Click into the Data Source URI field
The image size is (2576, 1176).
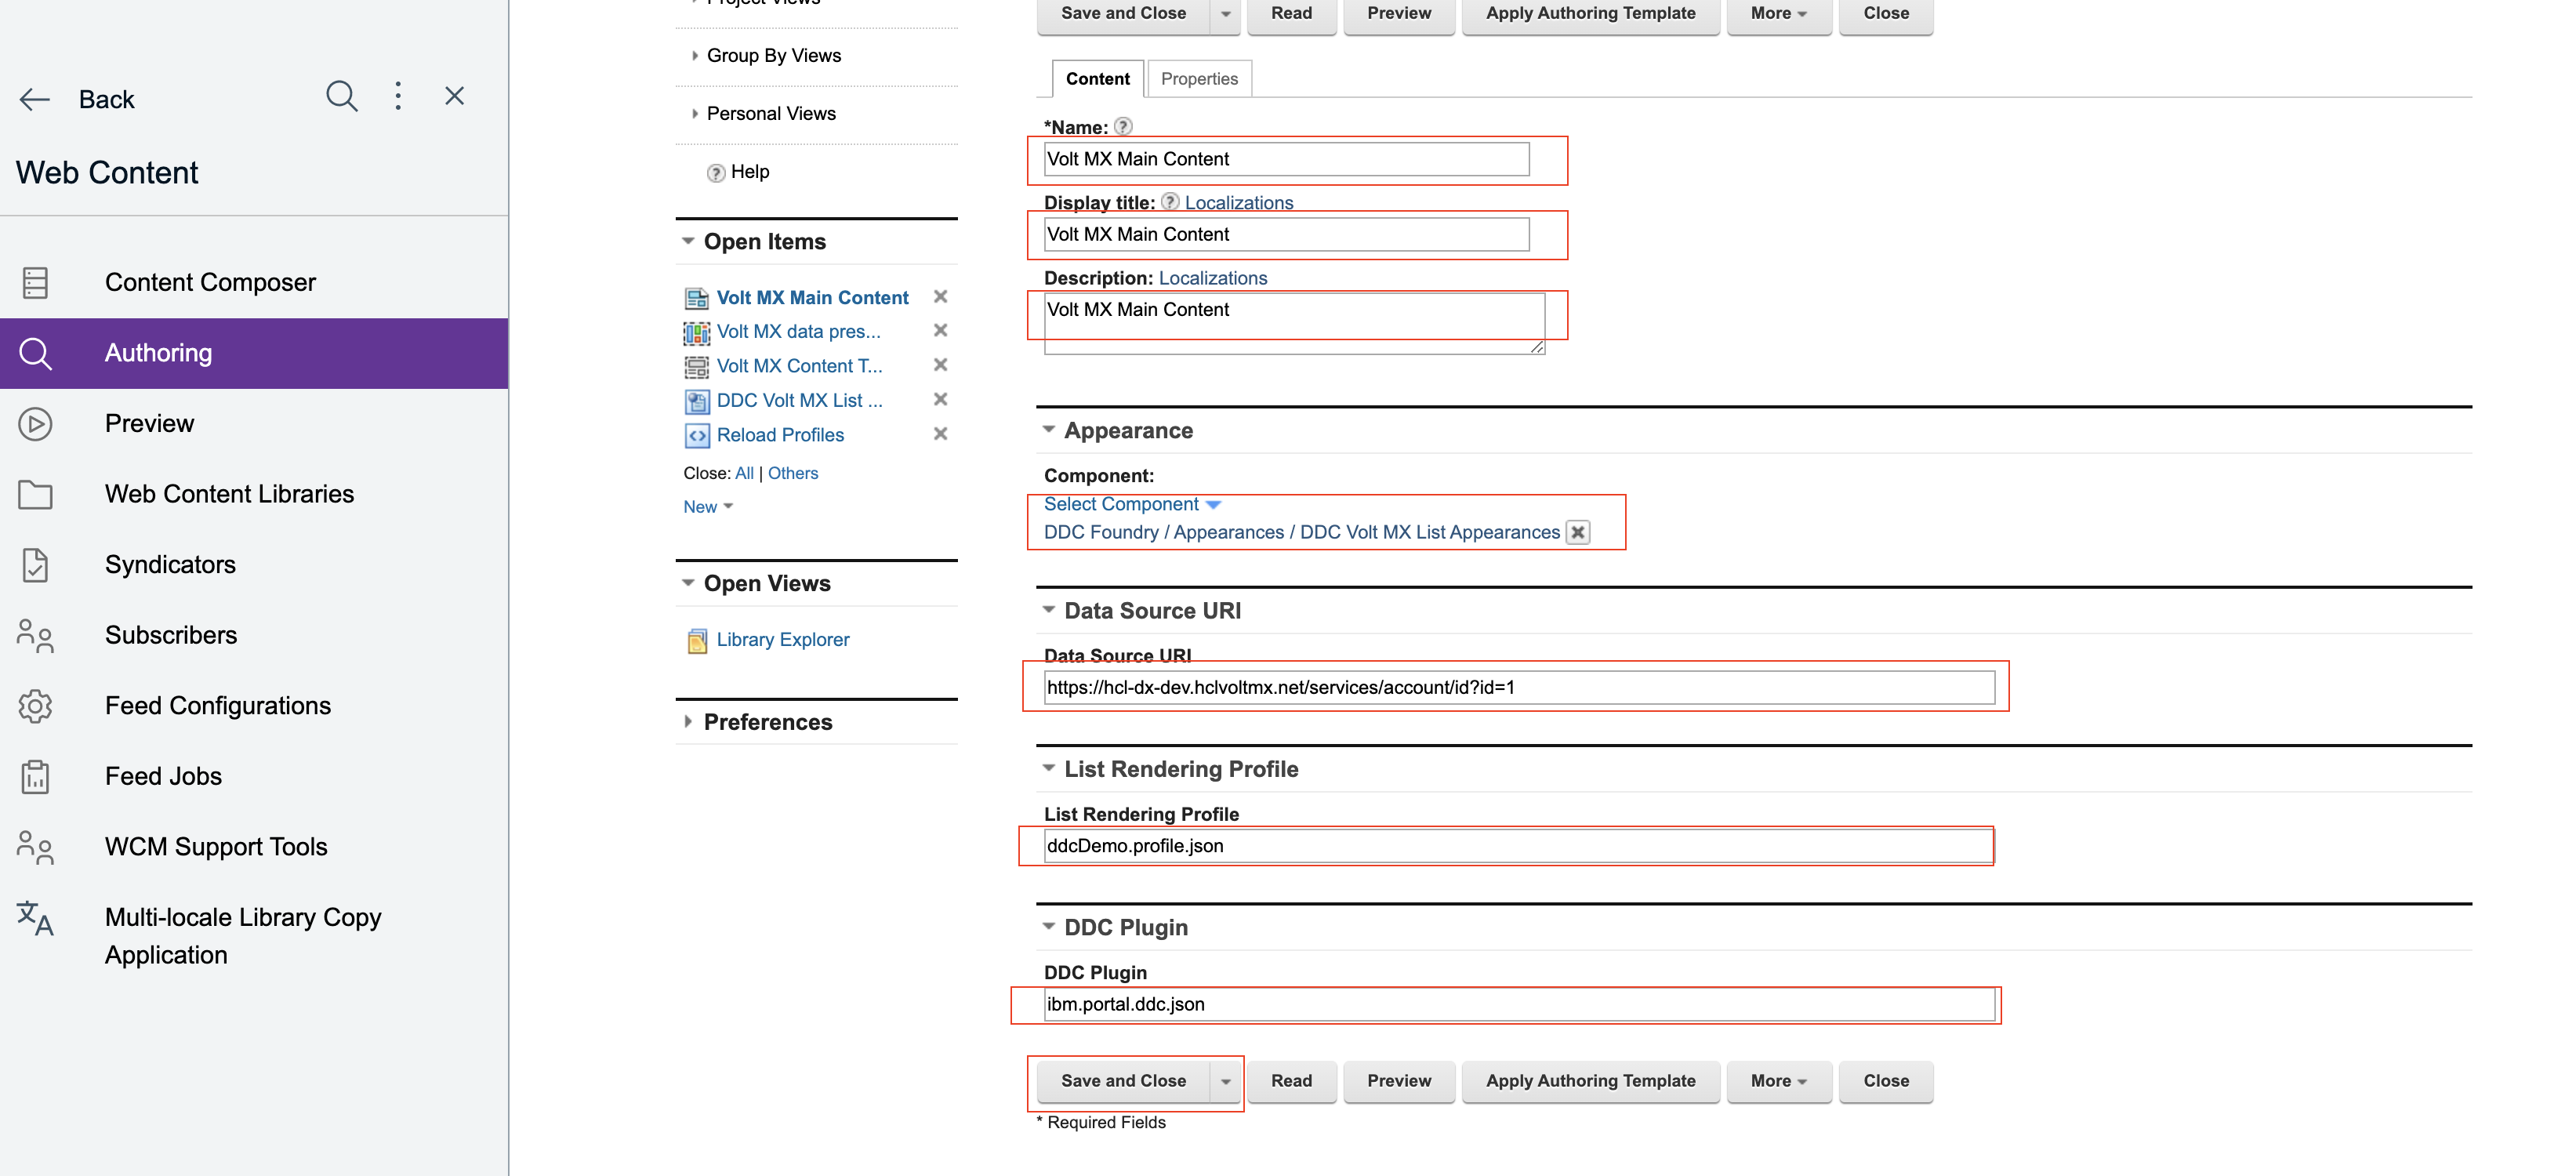tap(1518, 687)
